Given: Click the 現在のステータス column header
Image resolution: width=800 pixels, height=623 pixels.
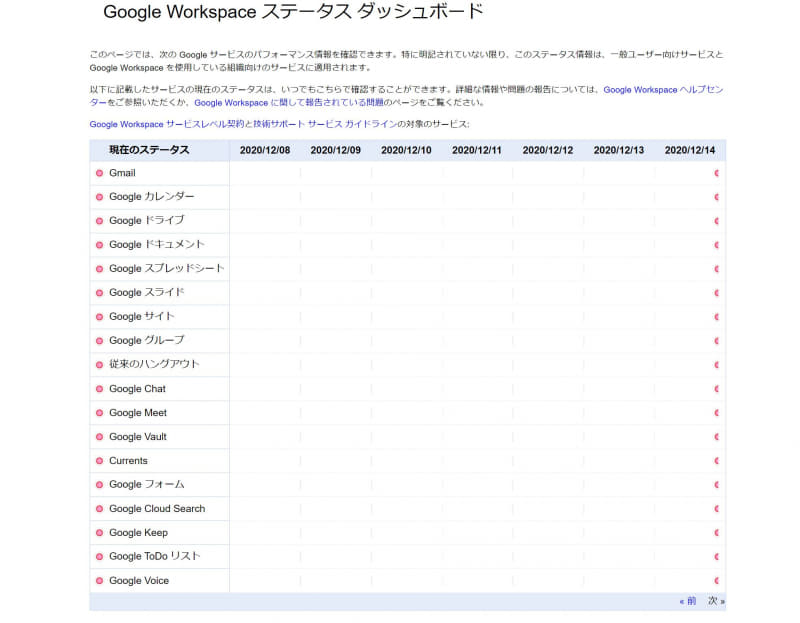Looking at the screenshot, I should (x=149, y=150).
